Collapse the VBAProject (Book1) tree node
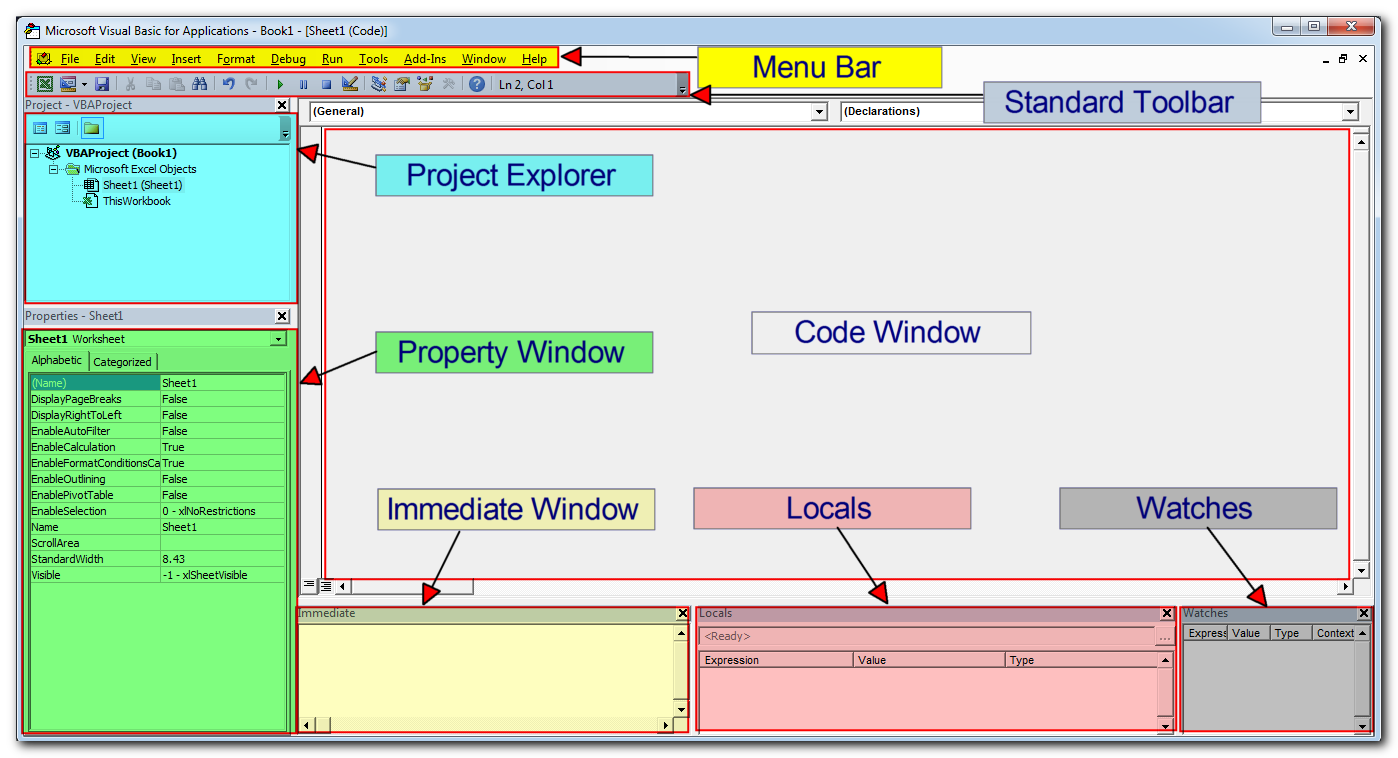 [x=35, y=154]
